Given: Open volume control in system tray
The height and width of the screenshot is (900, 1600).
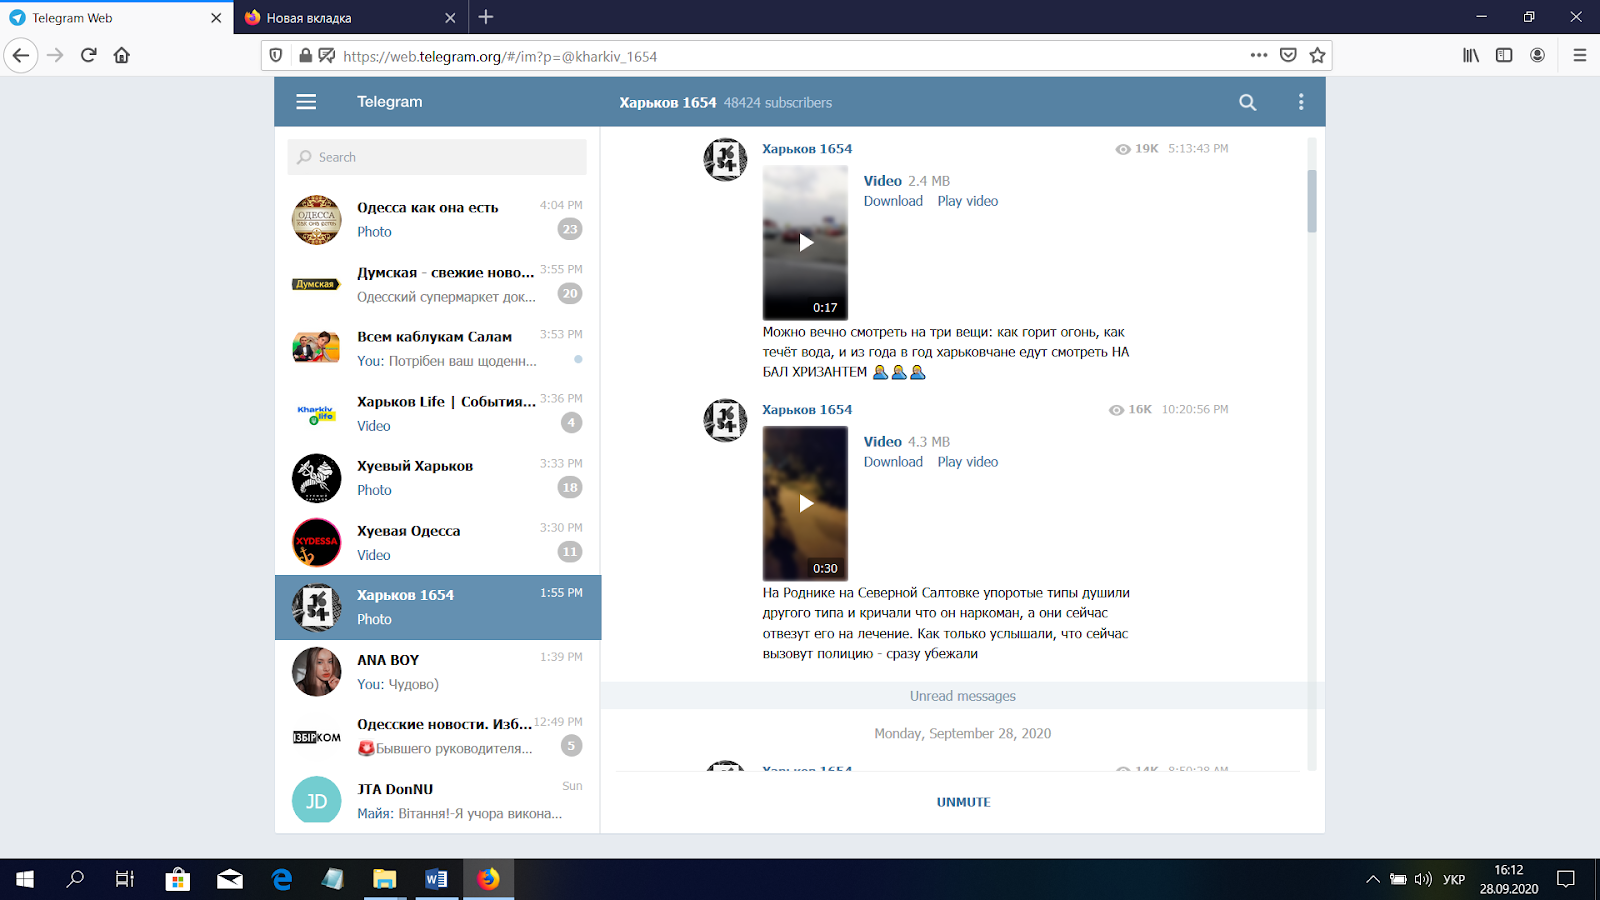Looking at the screenshot, I should click(1423, 879).
